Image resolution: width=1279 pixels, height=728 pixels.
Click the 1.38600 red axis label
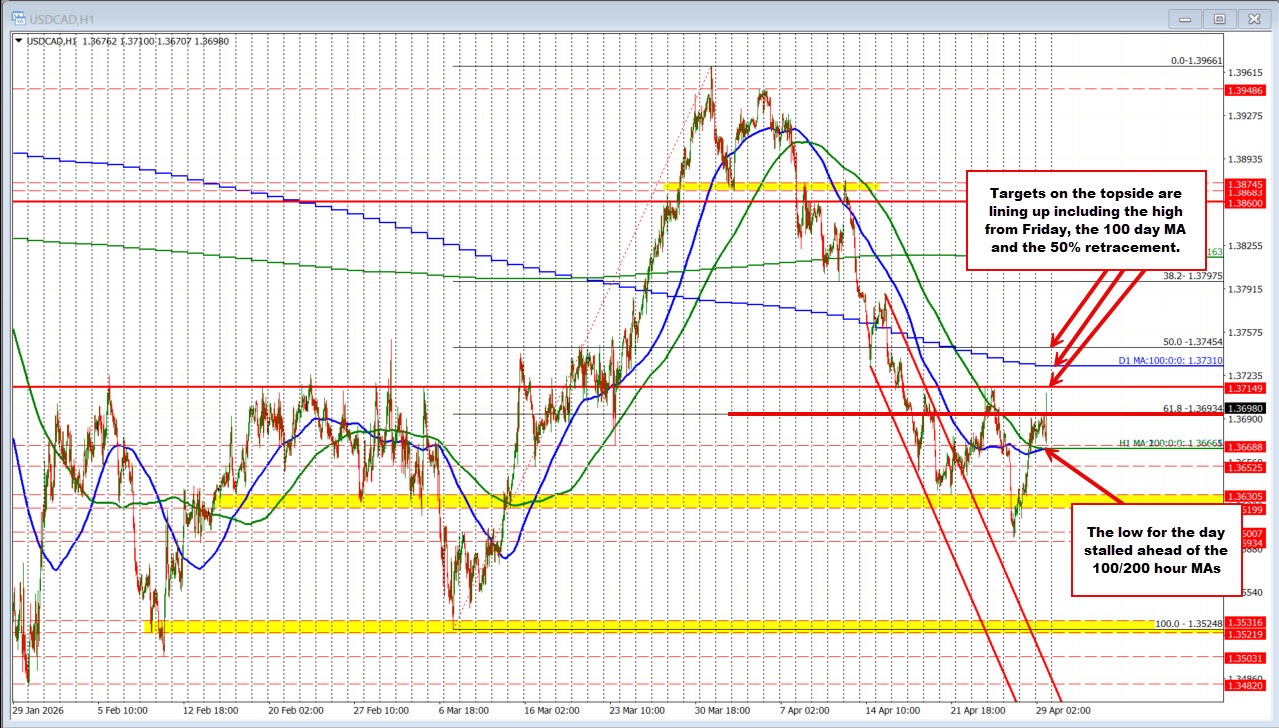[1243, 202]
